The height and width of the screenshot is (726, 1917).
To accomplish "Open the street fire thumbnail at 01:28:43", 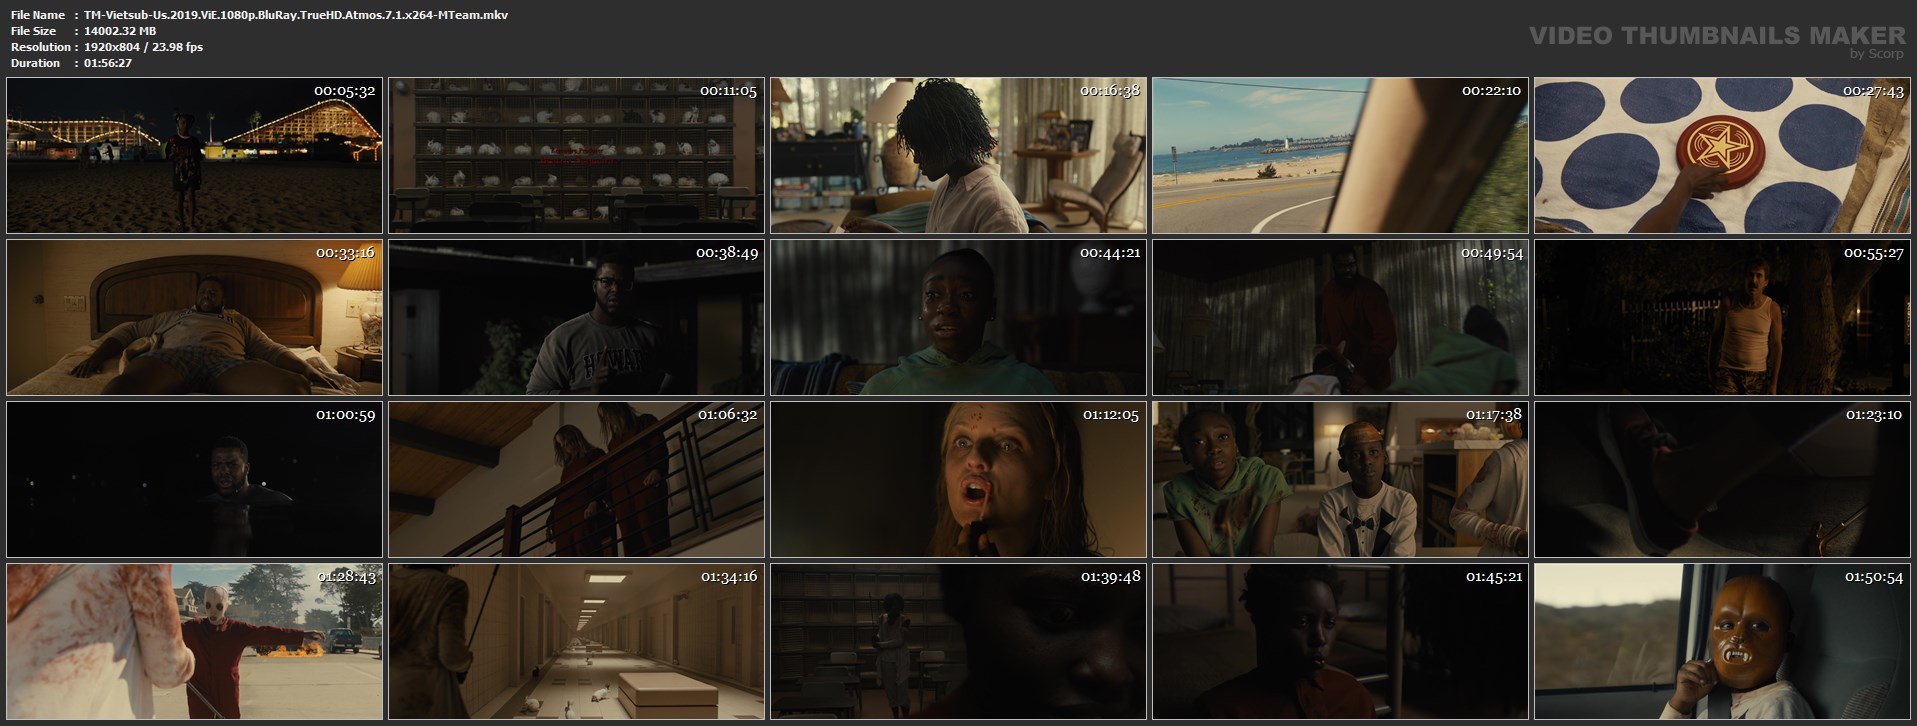I will [x=194, y=642].
